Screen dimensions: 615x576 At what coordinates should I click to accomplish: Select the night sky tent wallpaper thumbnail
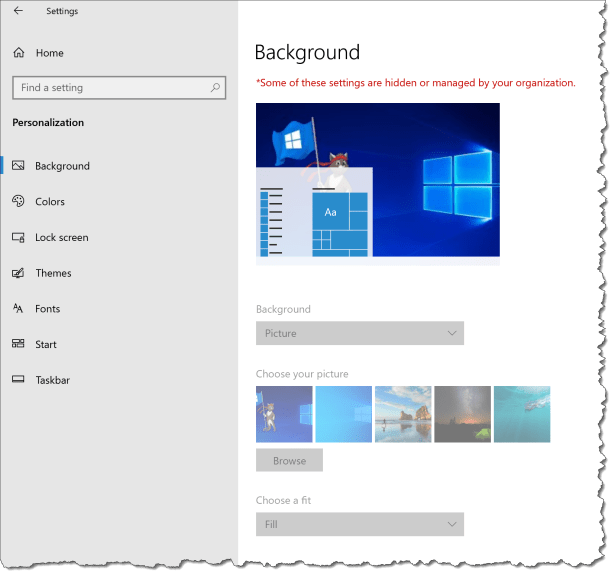[462, 414]
